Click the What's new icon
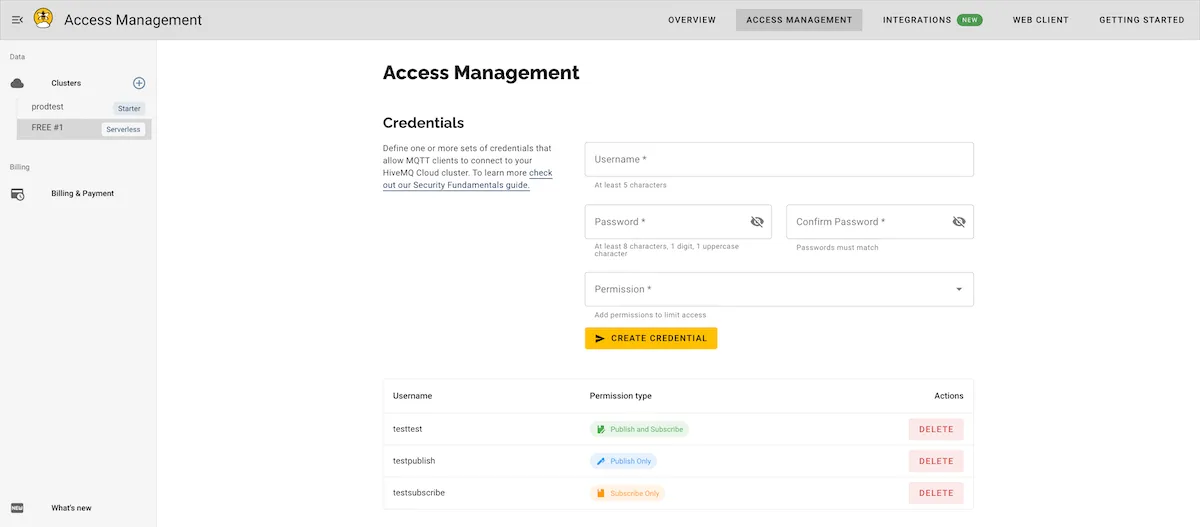1200x527 pixels. (17, 508)
